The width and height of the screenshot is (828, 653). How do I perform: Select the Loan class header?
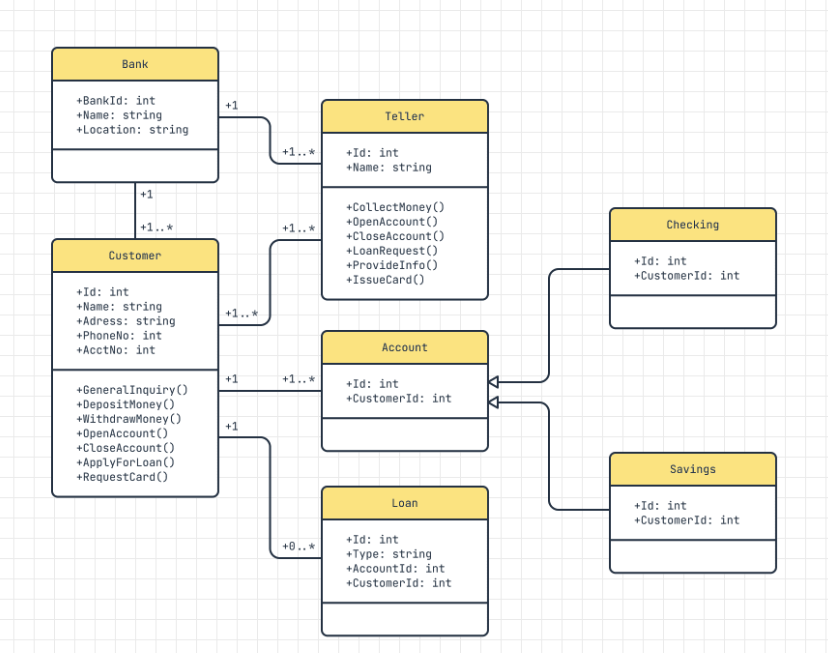point(404,503)
